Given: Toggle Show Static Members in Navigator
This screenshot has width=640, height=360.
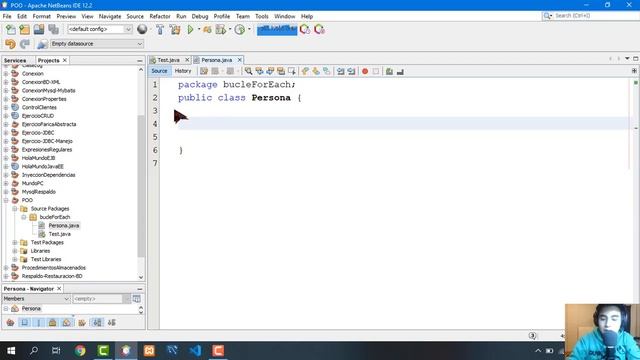Looking at the screenshot, I should point(38,322).
